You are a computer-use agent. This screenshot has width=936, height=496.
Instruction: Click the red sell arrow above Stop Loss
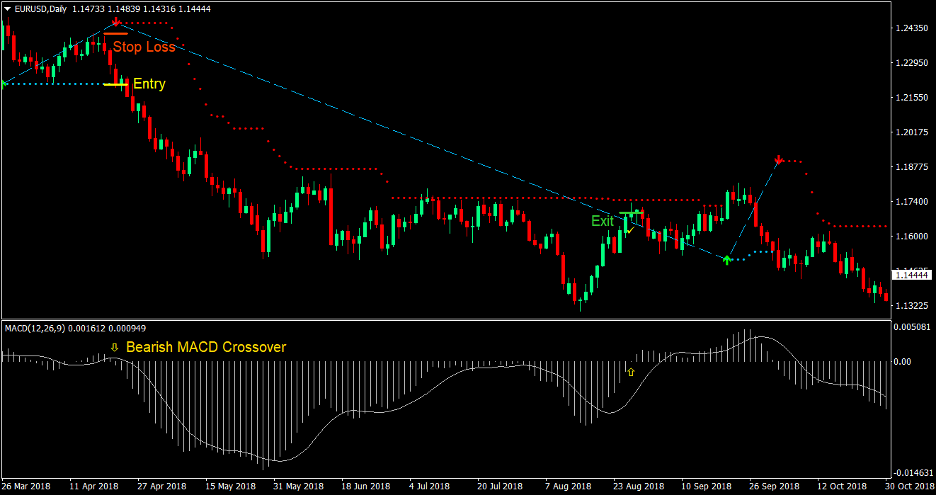click(116, 21)
